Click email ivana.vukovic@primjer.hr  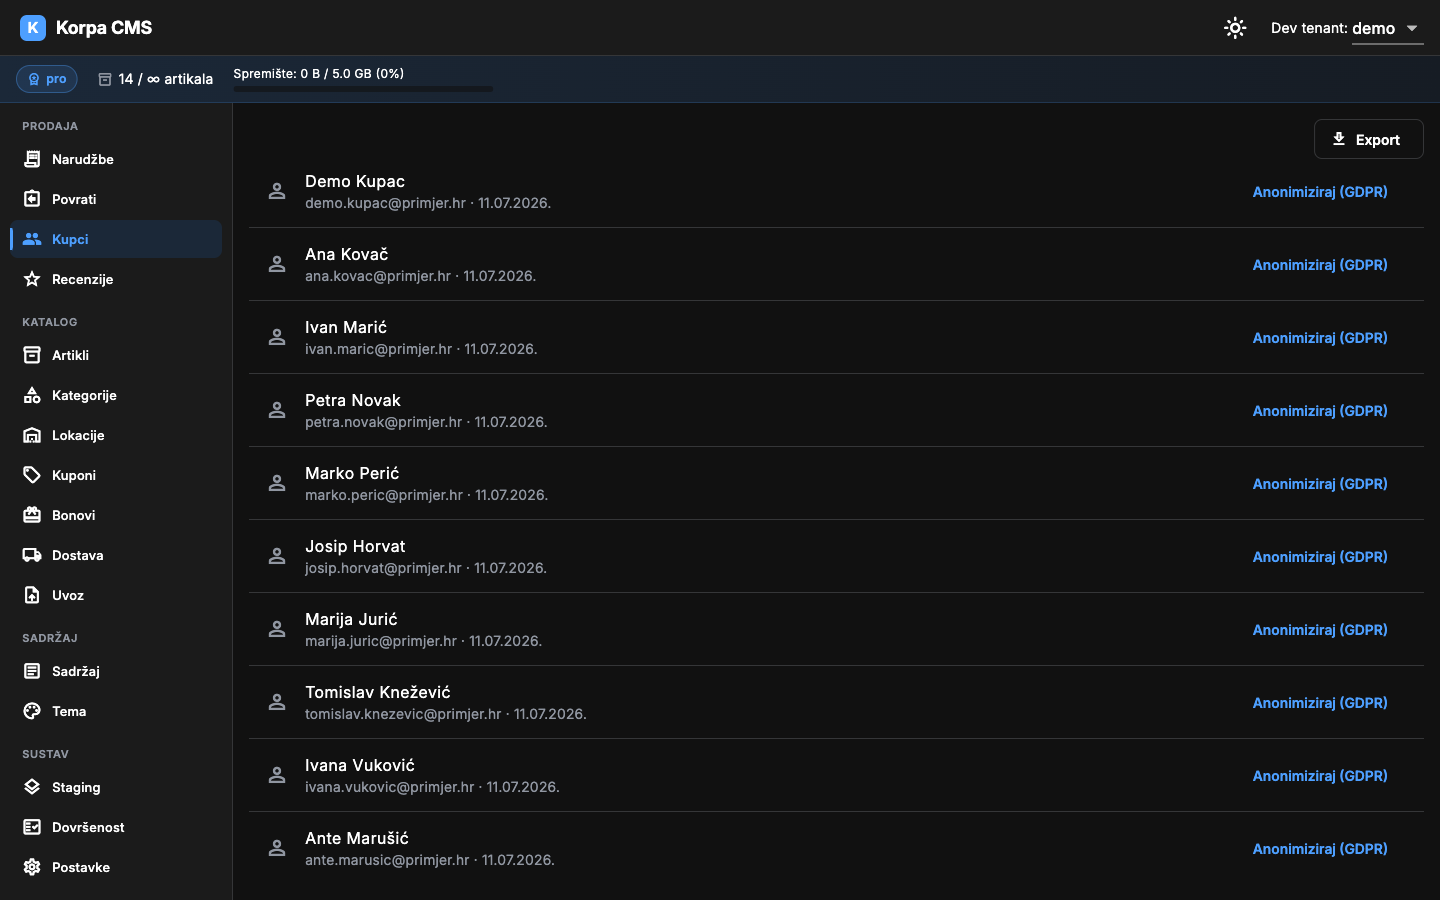point(390,787)
